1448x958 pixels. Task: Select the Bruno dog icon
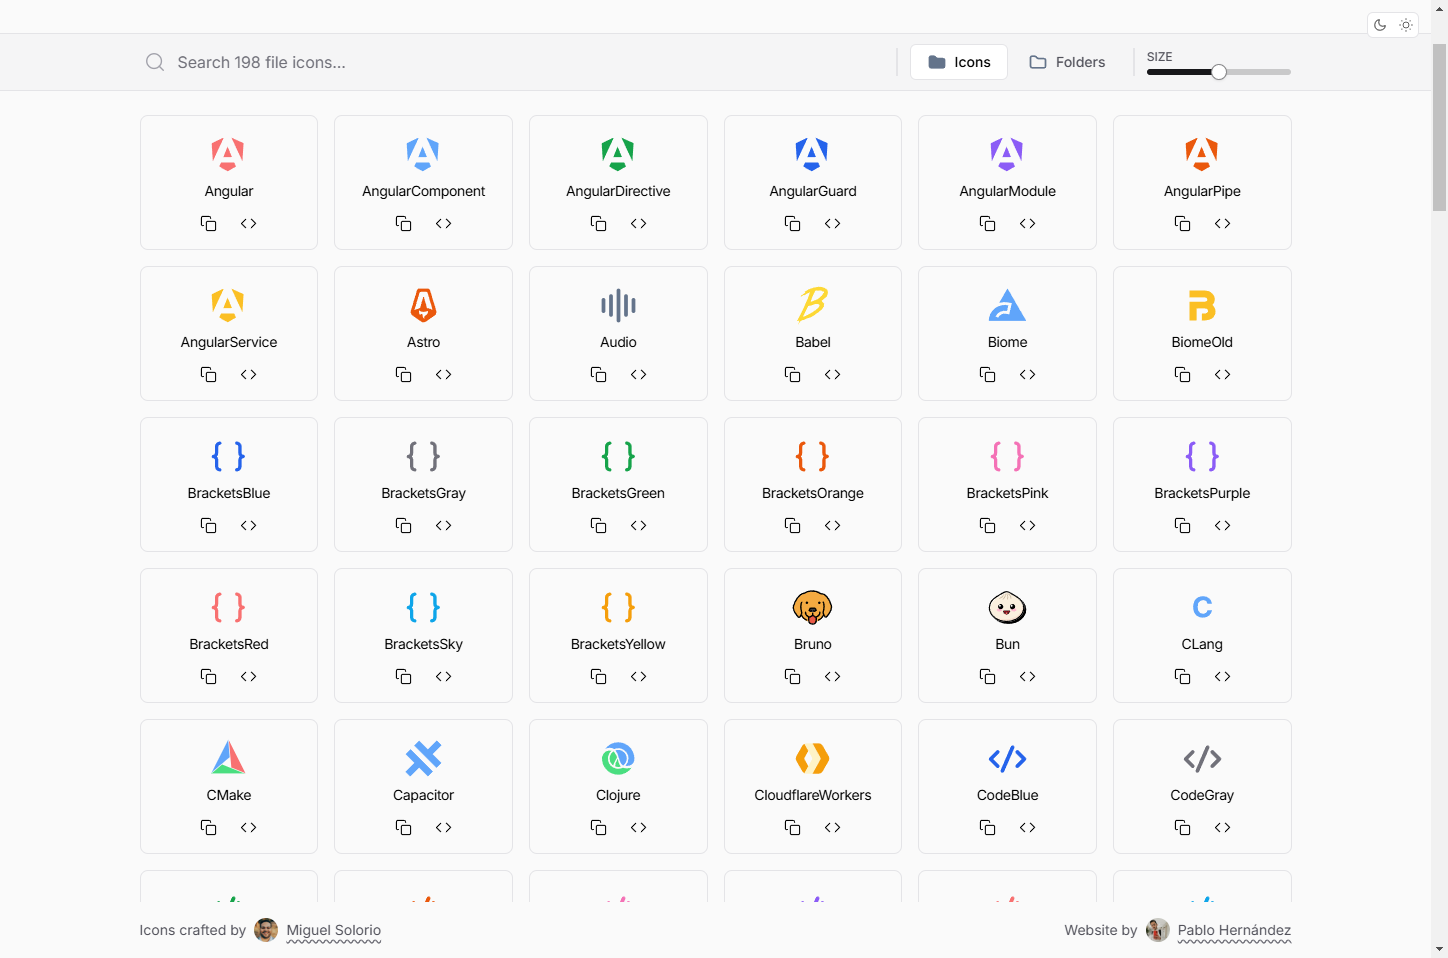812,607
